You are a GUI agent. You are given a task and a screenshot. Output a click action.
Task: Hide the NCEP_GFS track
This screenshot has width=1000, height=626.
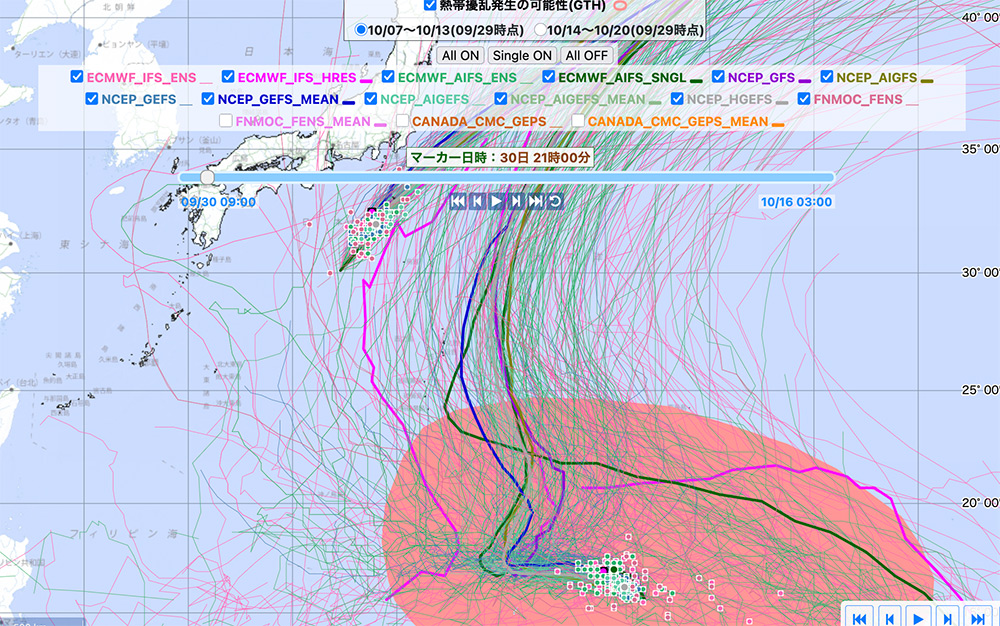click(x=718, y=77)
